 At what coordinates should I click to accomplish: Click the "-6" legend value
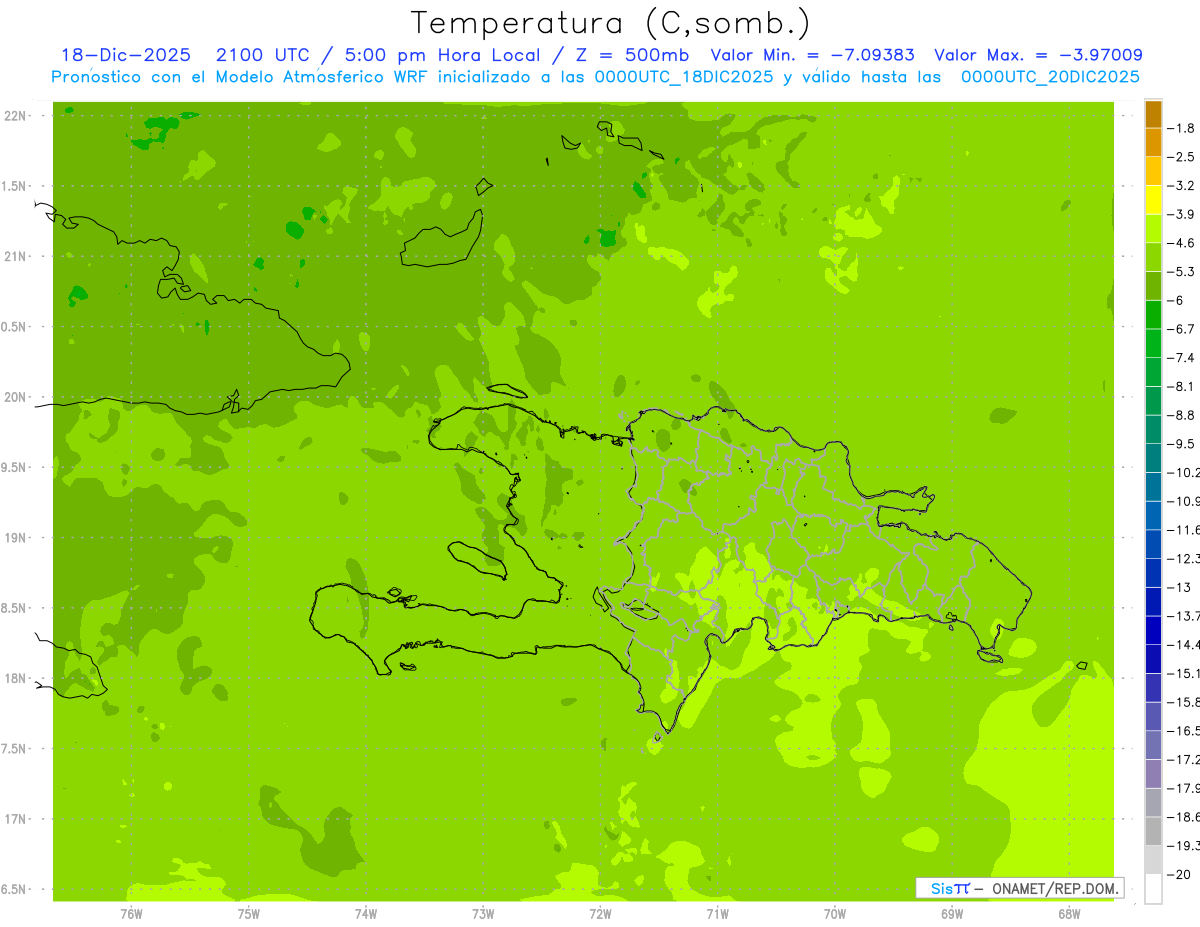click(x=1175, y=300)
